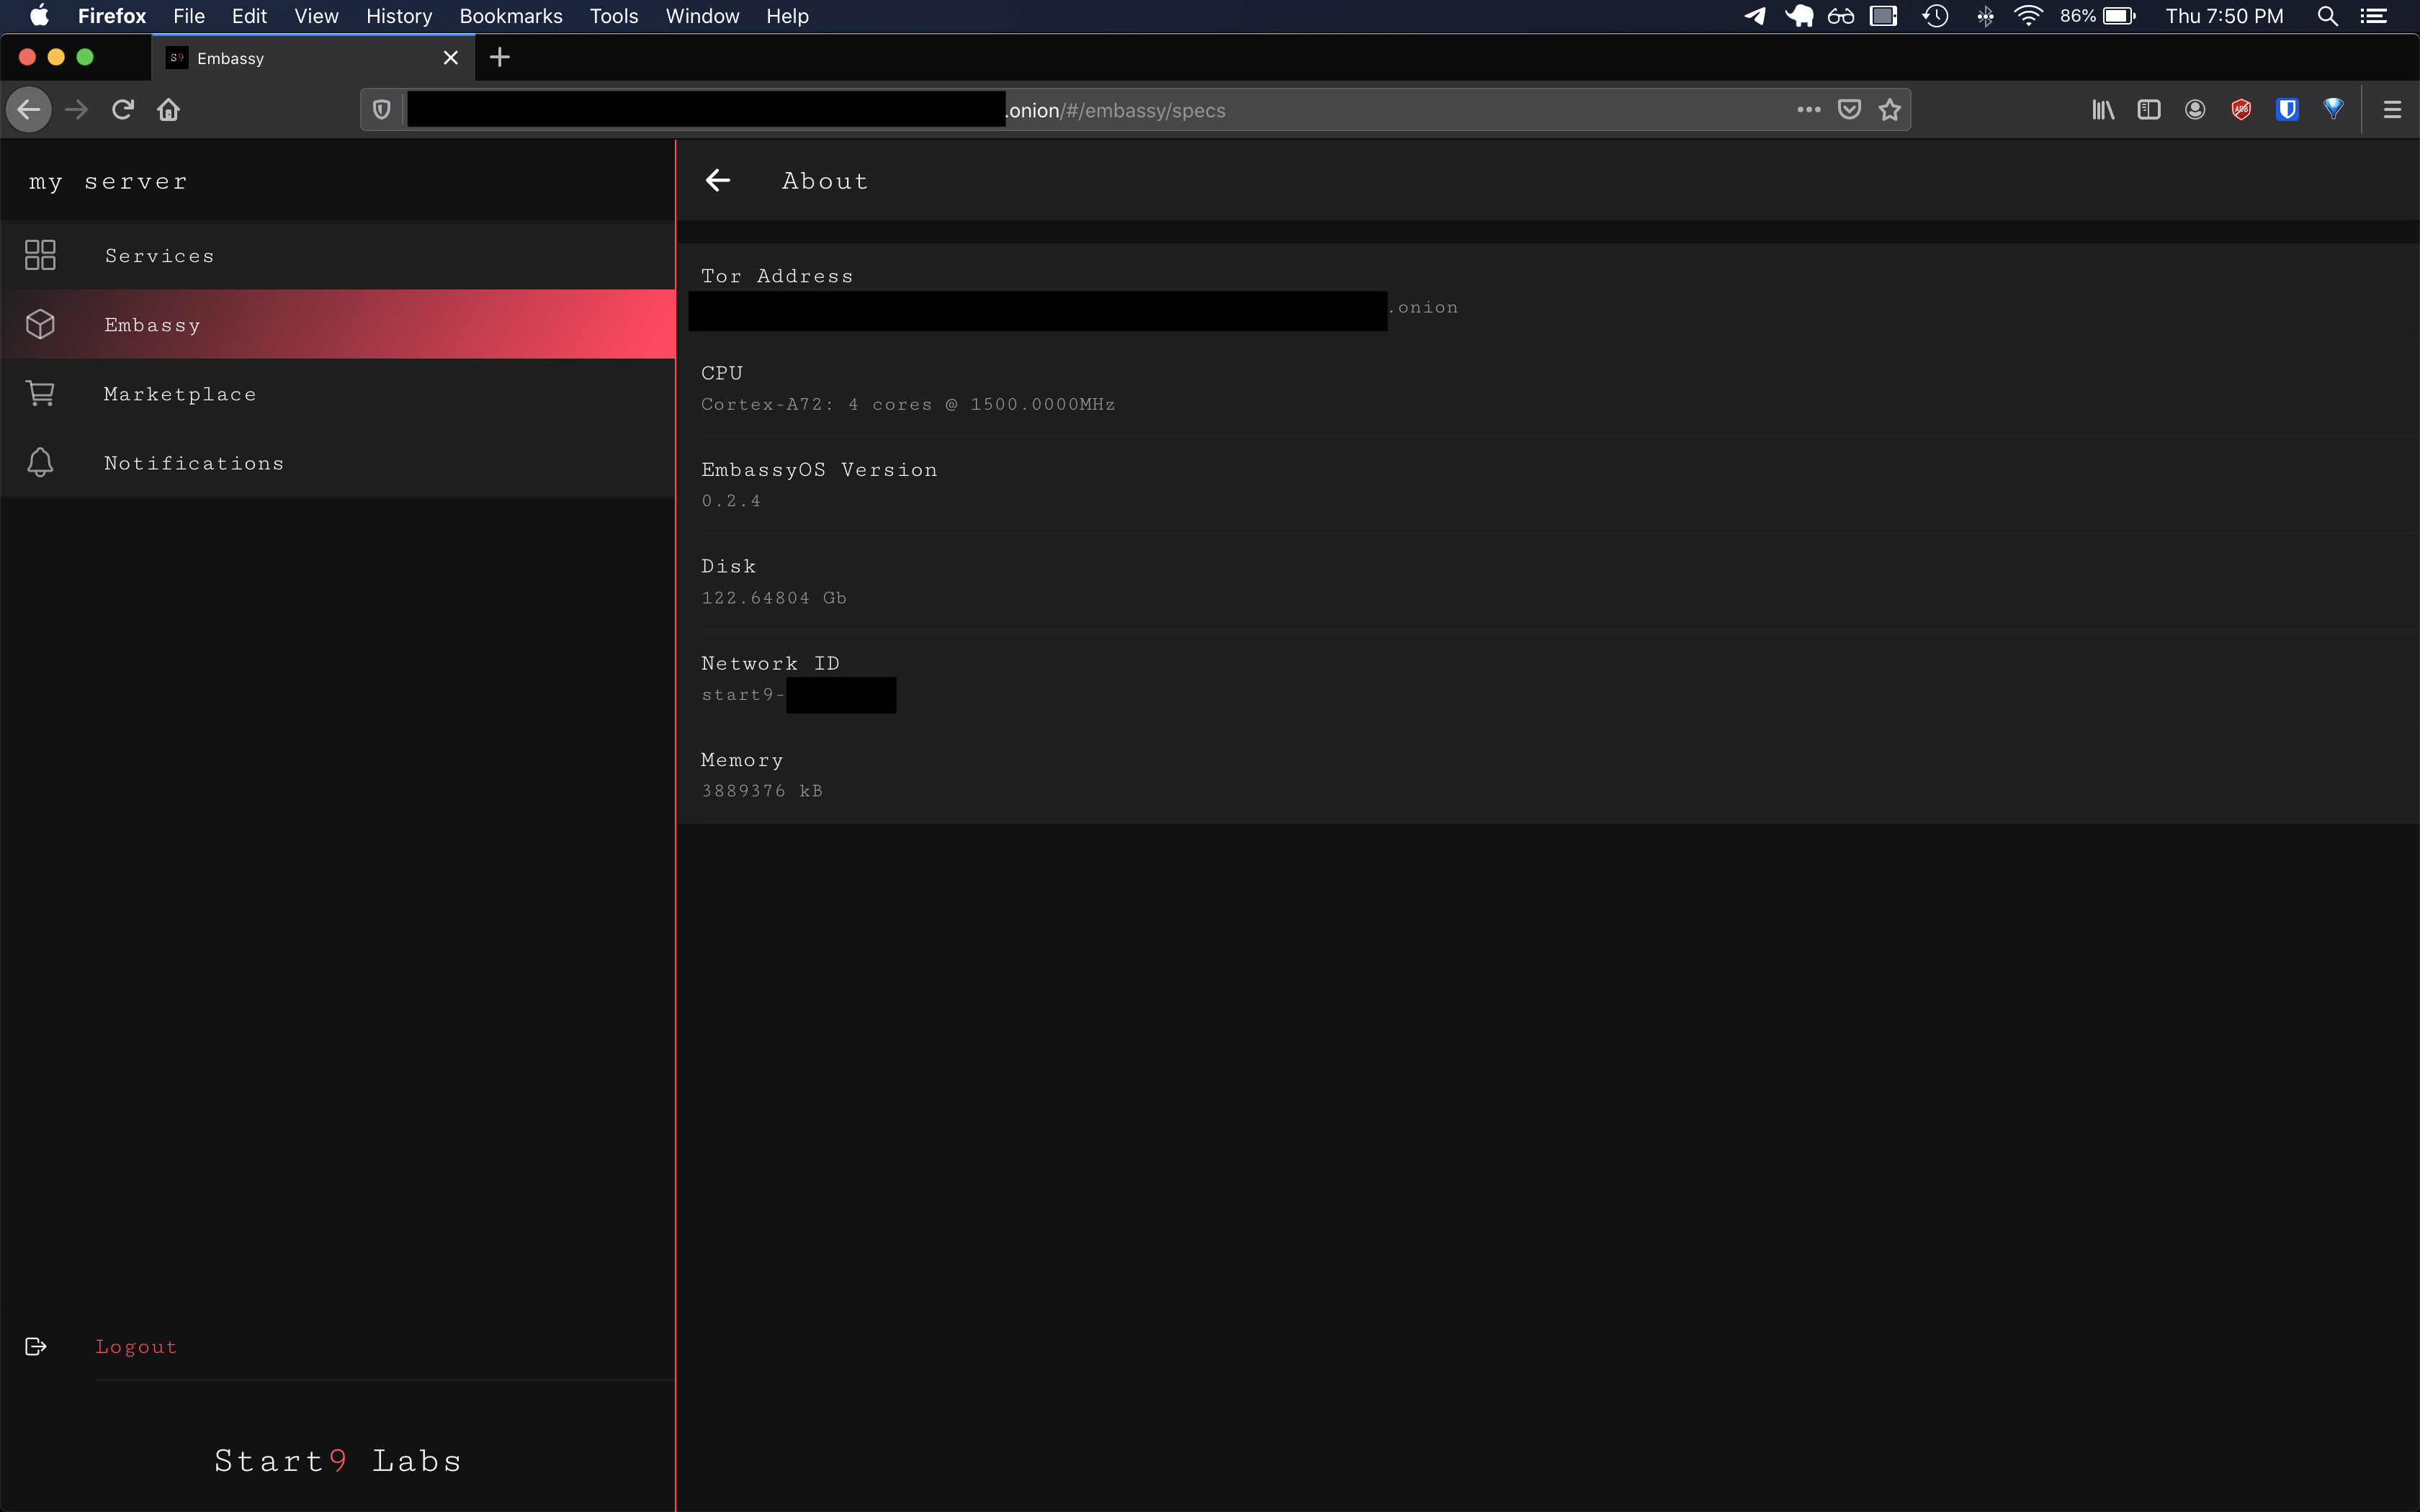Image resolution: width=2420 pixels, height=1512 pixels.
Task: Open macOS Spotlight search icon
Action: pyautogui.click(x=2327, y=16)
